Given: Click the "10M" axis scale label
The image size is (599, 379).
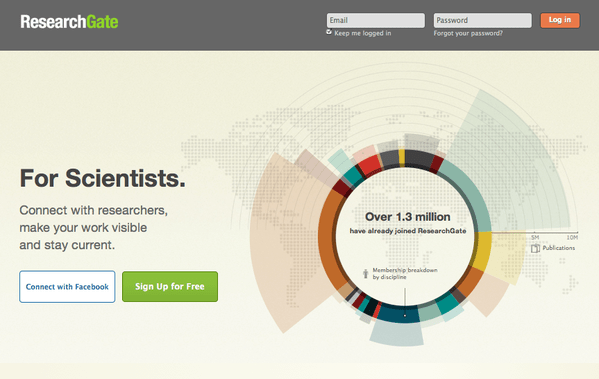Looking at the screenshot, I should click(572, 237).
